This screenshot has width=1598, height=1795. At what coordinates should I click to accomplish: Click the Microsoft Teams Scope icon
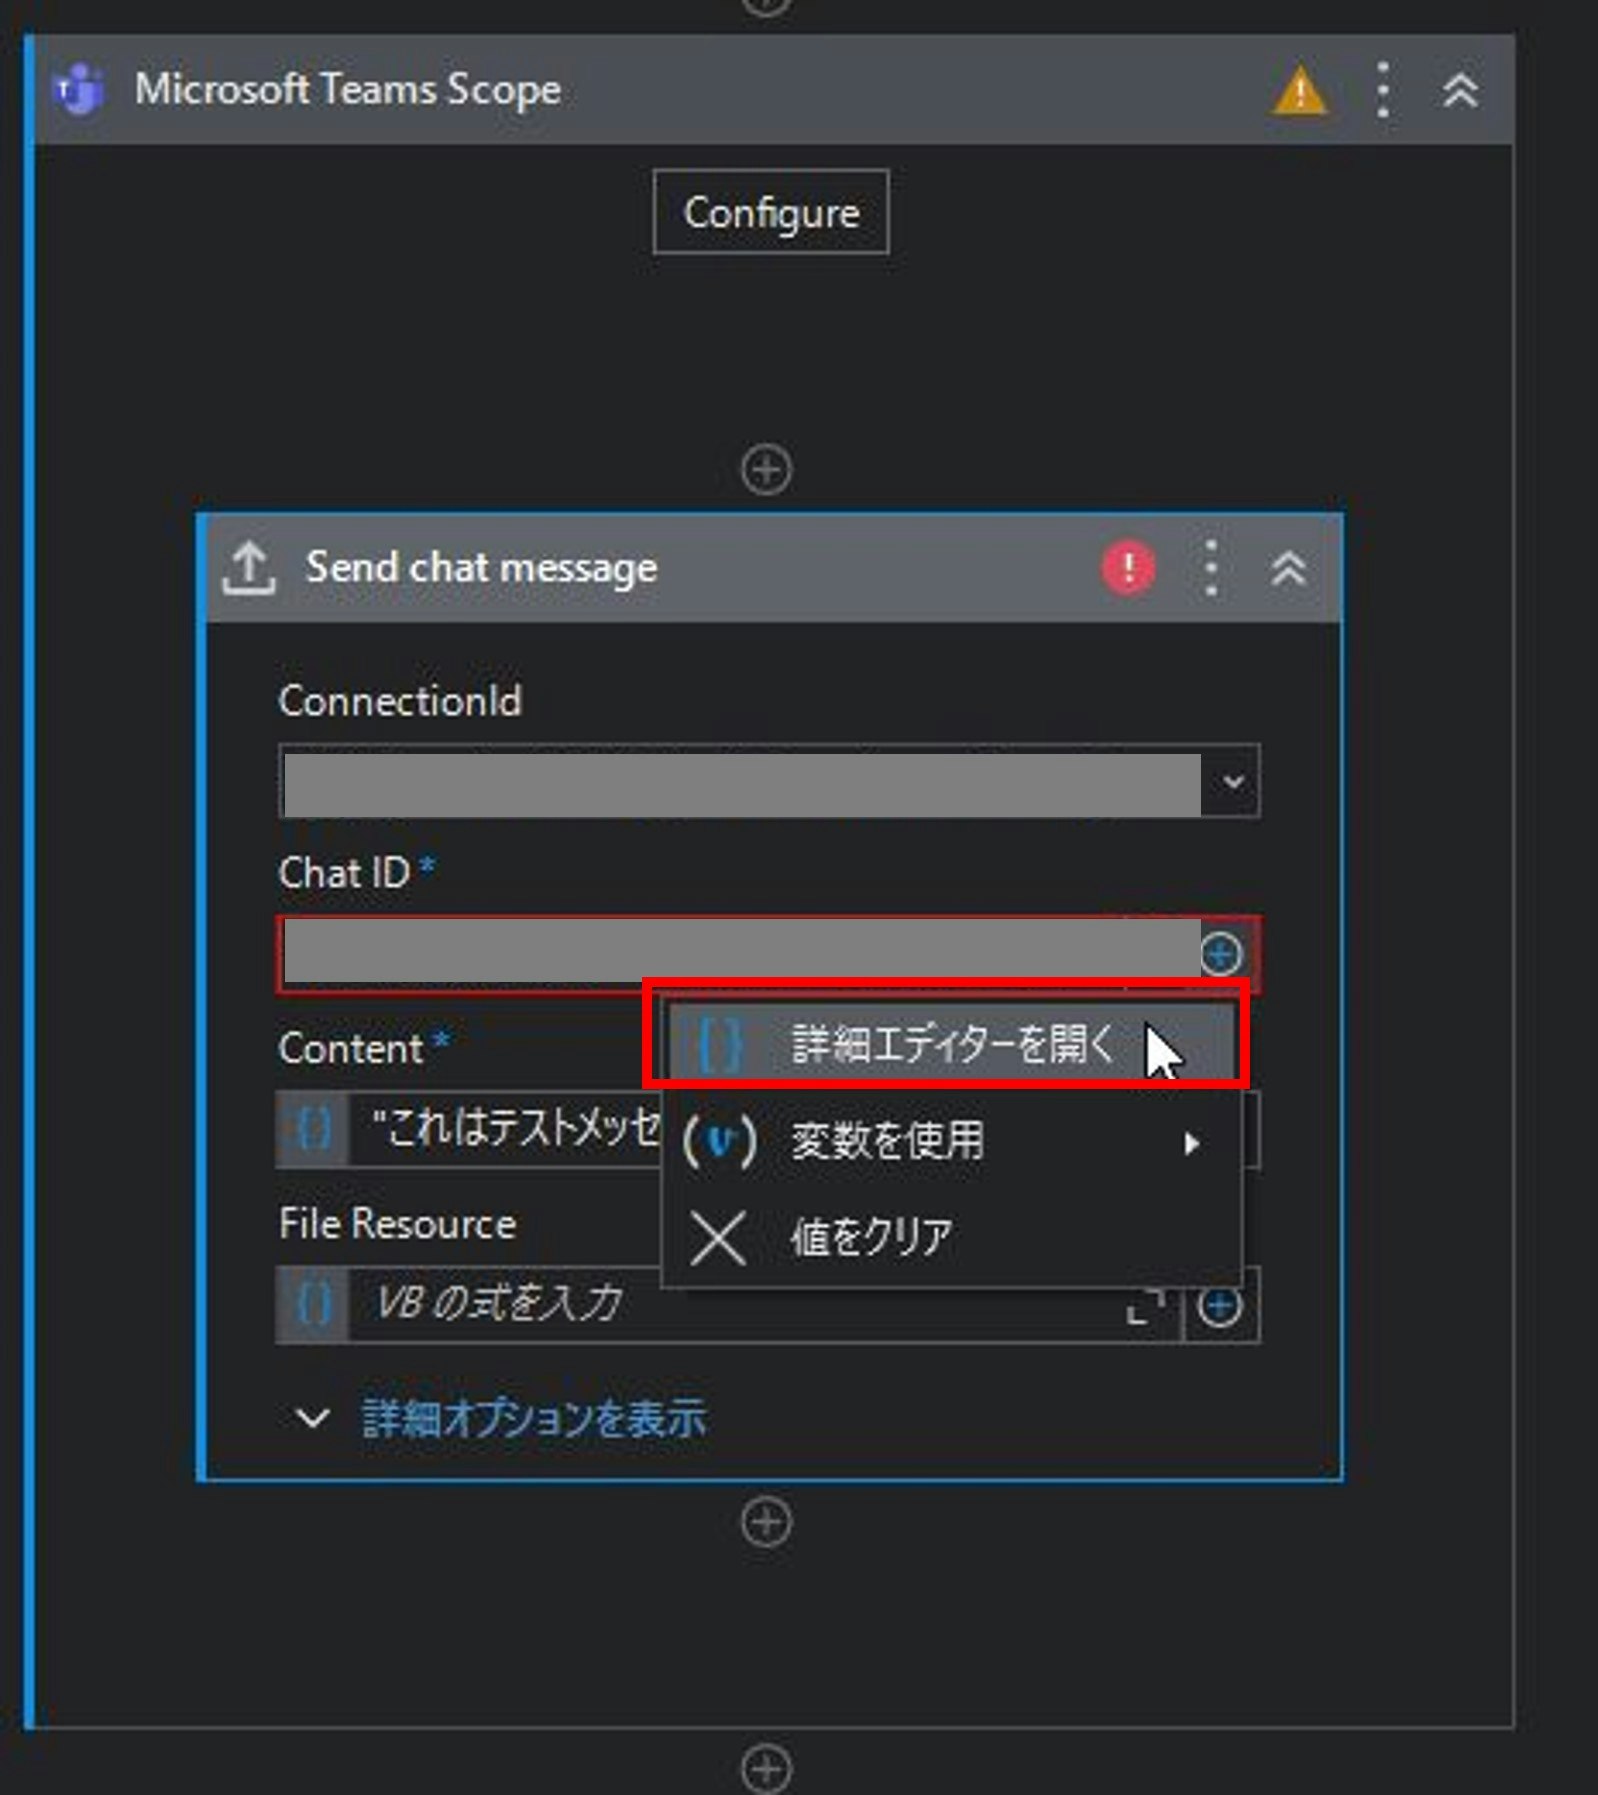78,90
